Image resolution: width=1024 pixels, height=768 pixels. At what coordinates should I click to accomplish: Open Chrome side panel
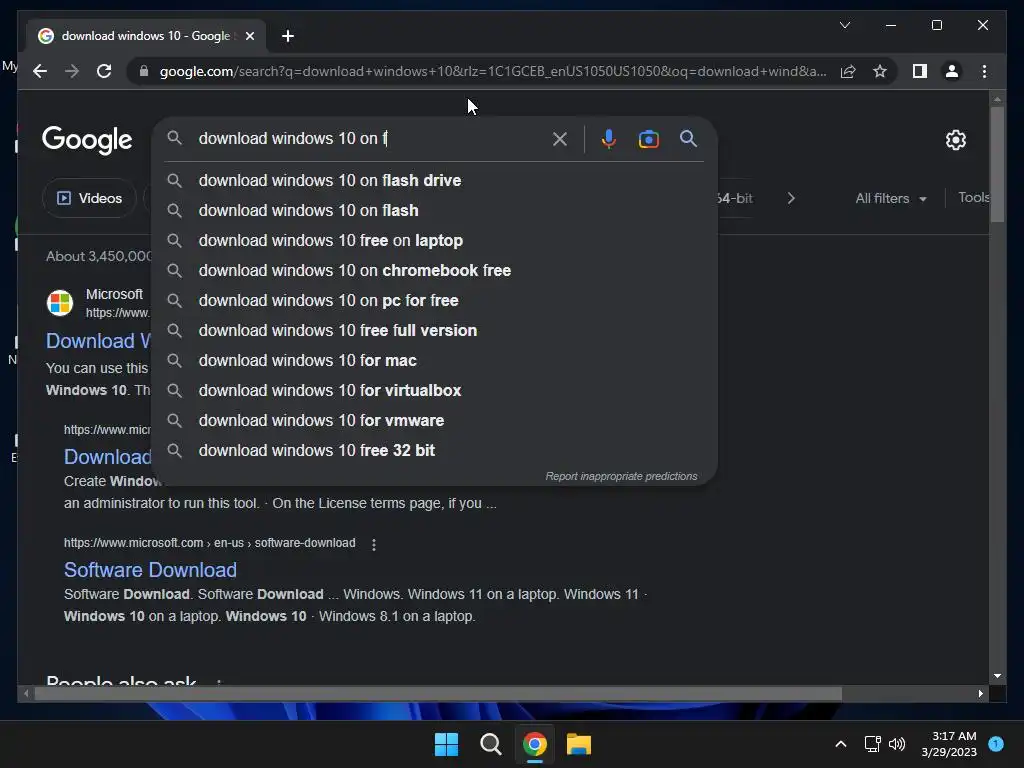920,71
